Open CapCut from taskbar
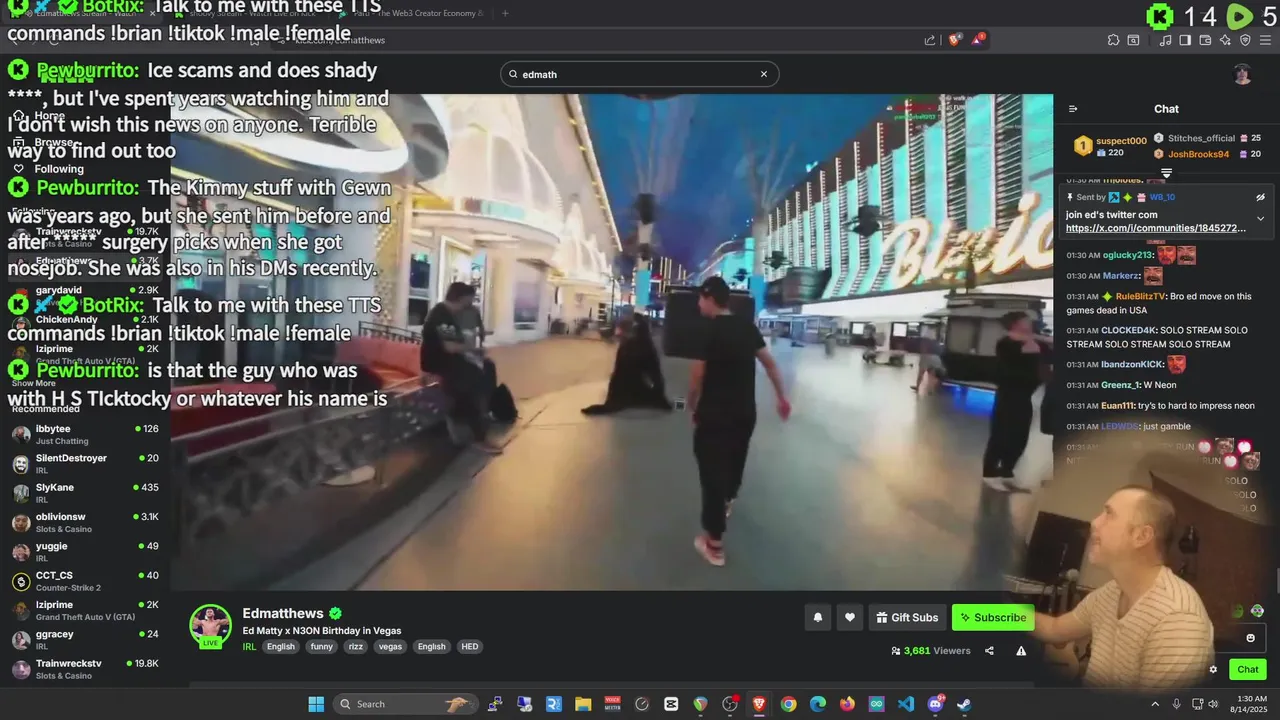The width and height of the screenshot is (1280, 720). [671, 704]
